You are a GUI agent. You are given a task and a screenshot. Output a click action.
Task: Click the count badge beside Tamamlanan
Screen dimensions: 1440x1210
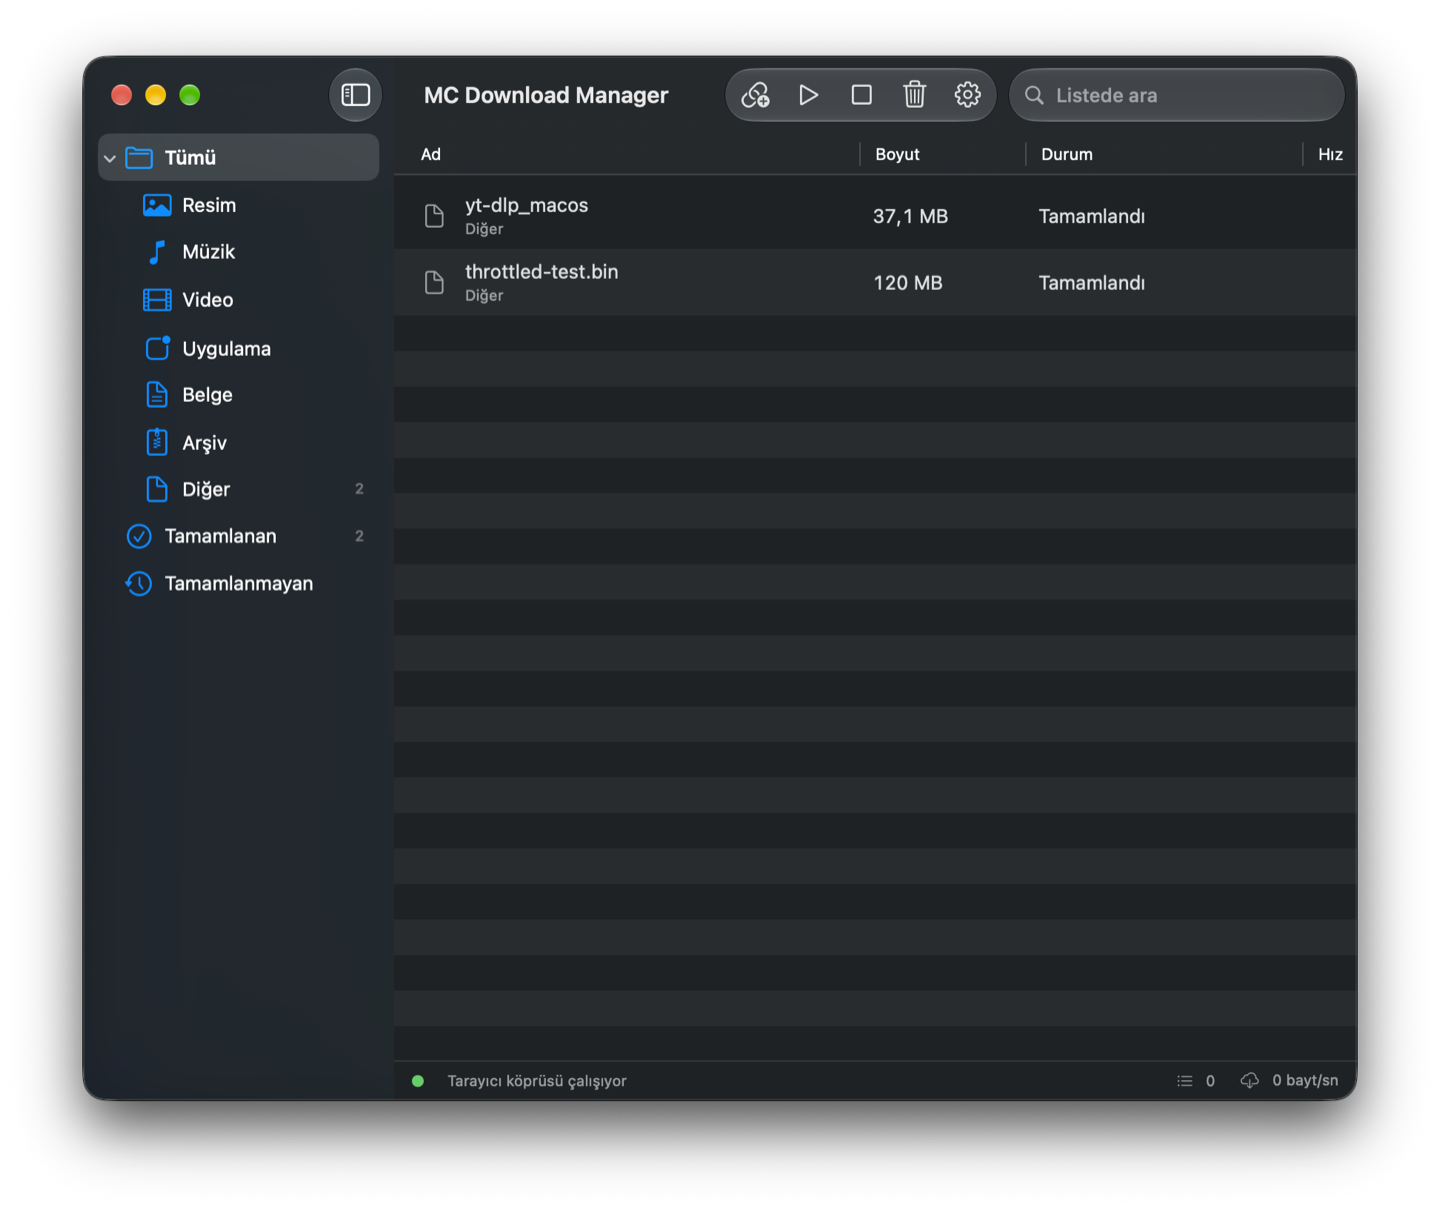[359, 536]
